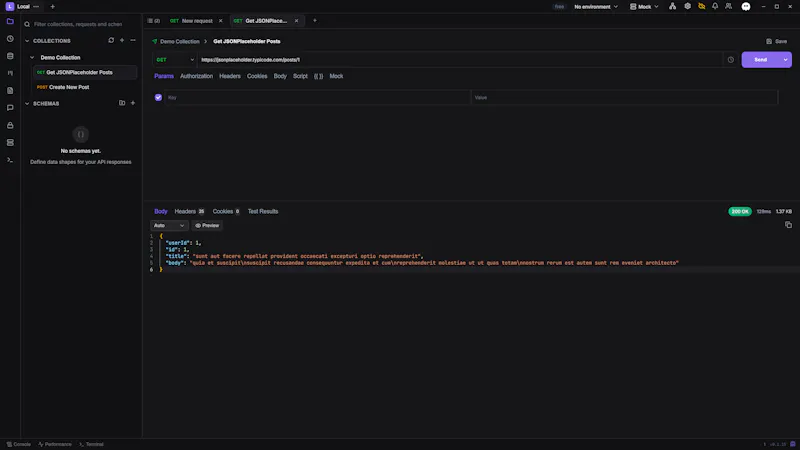
Task: Open the No environment dropdown
Action: (x=596, y=7)
